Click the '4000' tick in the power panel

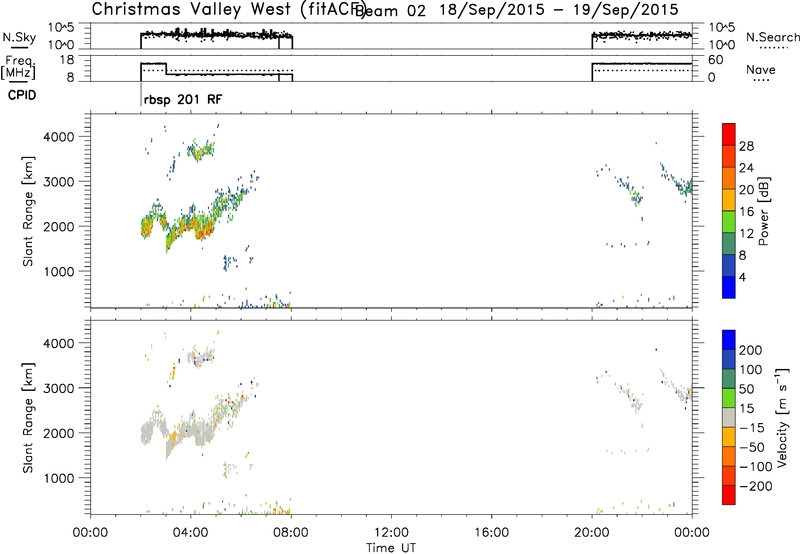click(59, 137)
